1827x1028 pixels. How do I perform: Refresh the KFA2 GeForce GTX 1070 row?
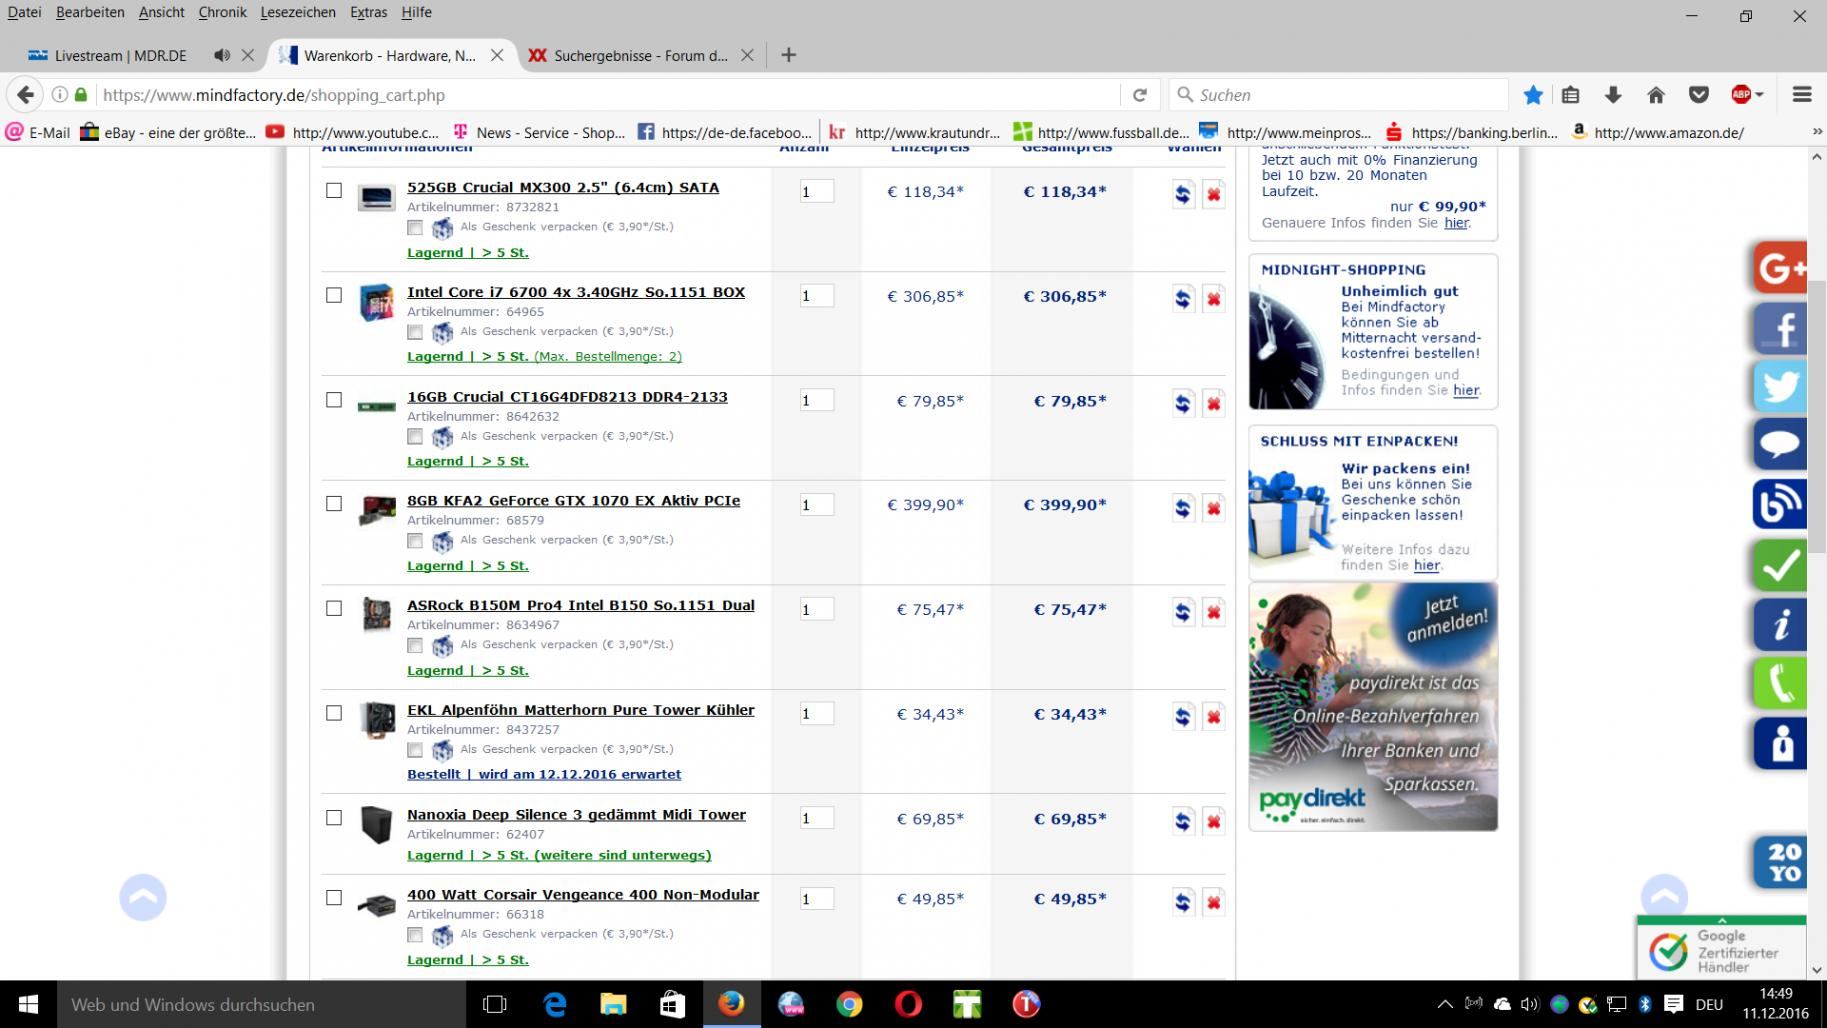point(1183,508)
